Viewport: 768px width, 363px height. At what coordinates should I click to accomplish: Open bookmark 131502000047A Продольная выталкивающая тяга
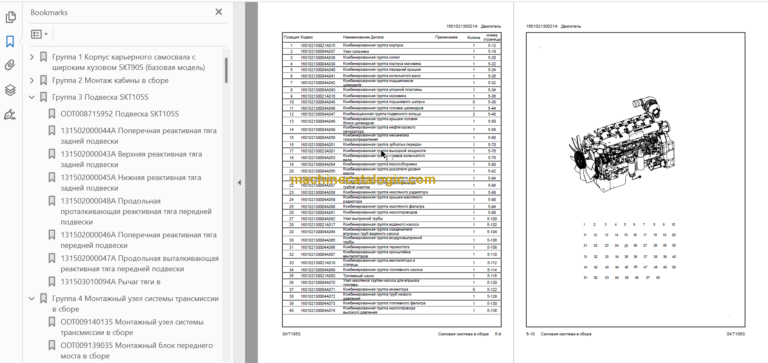pos(140,264)
